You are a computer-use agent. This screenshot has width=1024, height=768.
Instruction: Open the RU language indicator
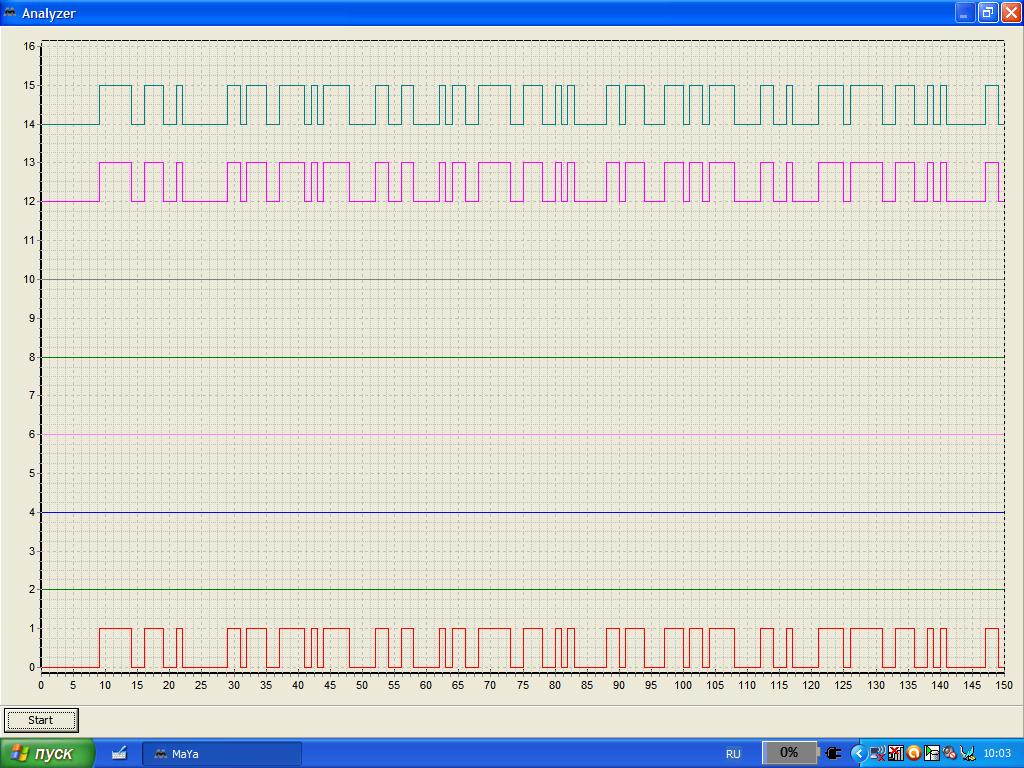tap(733, 754)
